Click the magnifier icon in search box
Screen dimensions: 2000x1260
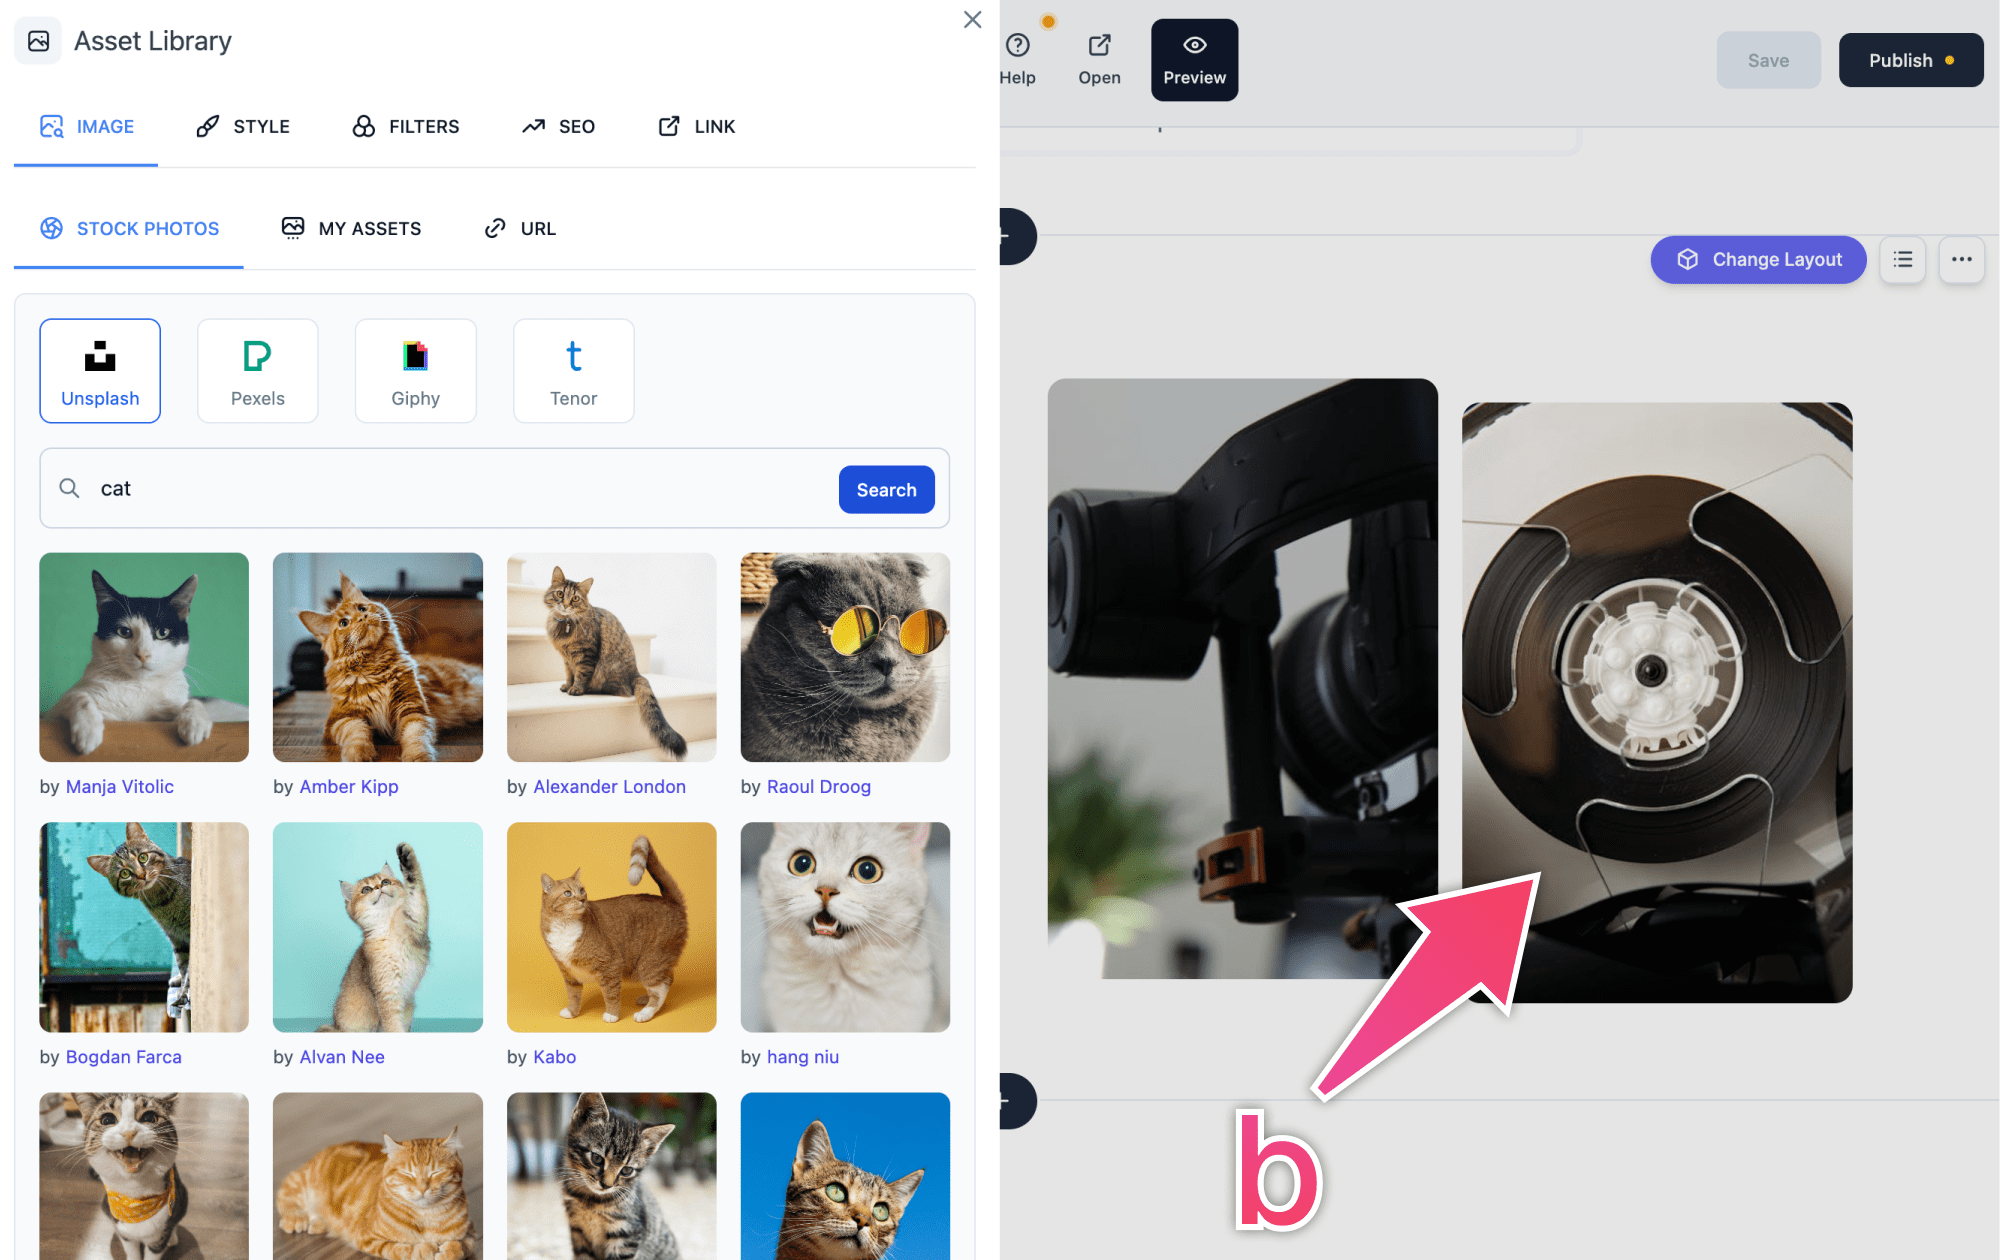(x=69, y=488)
